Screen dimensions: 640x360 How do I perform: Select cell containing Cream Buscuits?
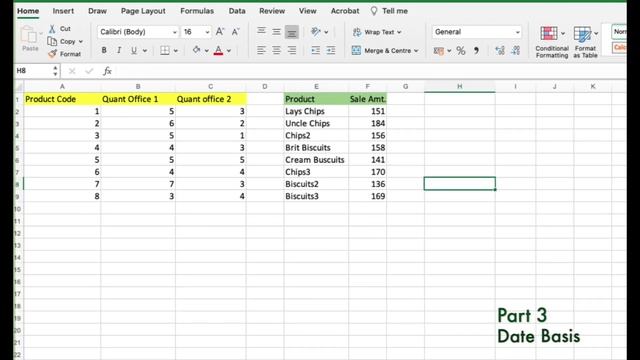tap(316, 160)
